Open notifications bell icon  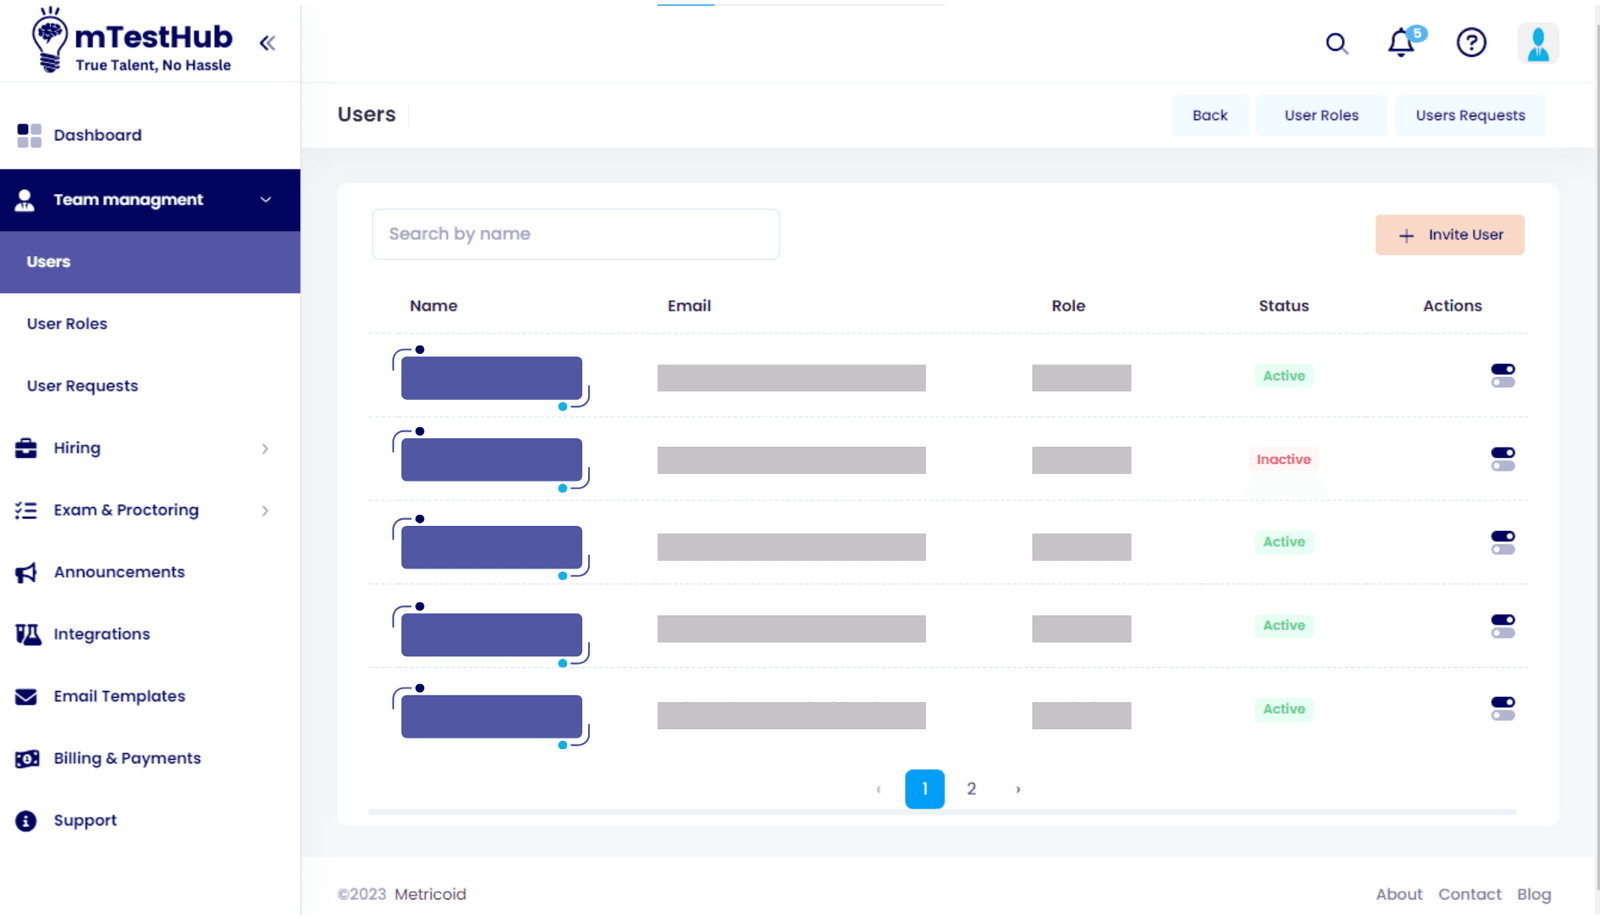[1402, 42]
